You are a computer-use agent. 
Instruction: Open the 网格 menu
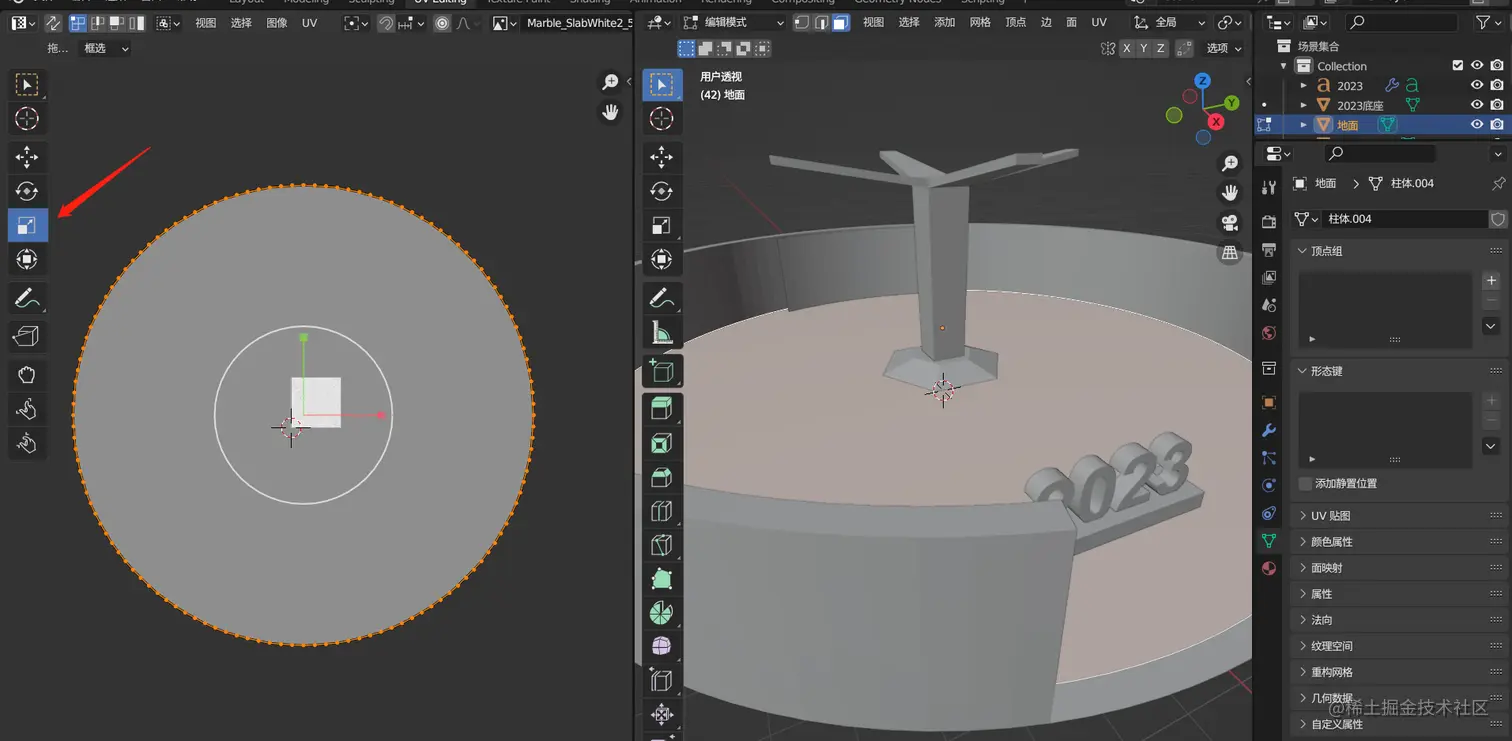[x=980, y=22]
